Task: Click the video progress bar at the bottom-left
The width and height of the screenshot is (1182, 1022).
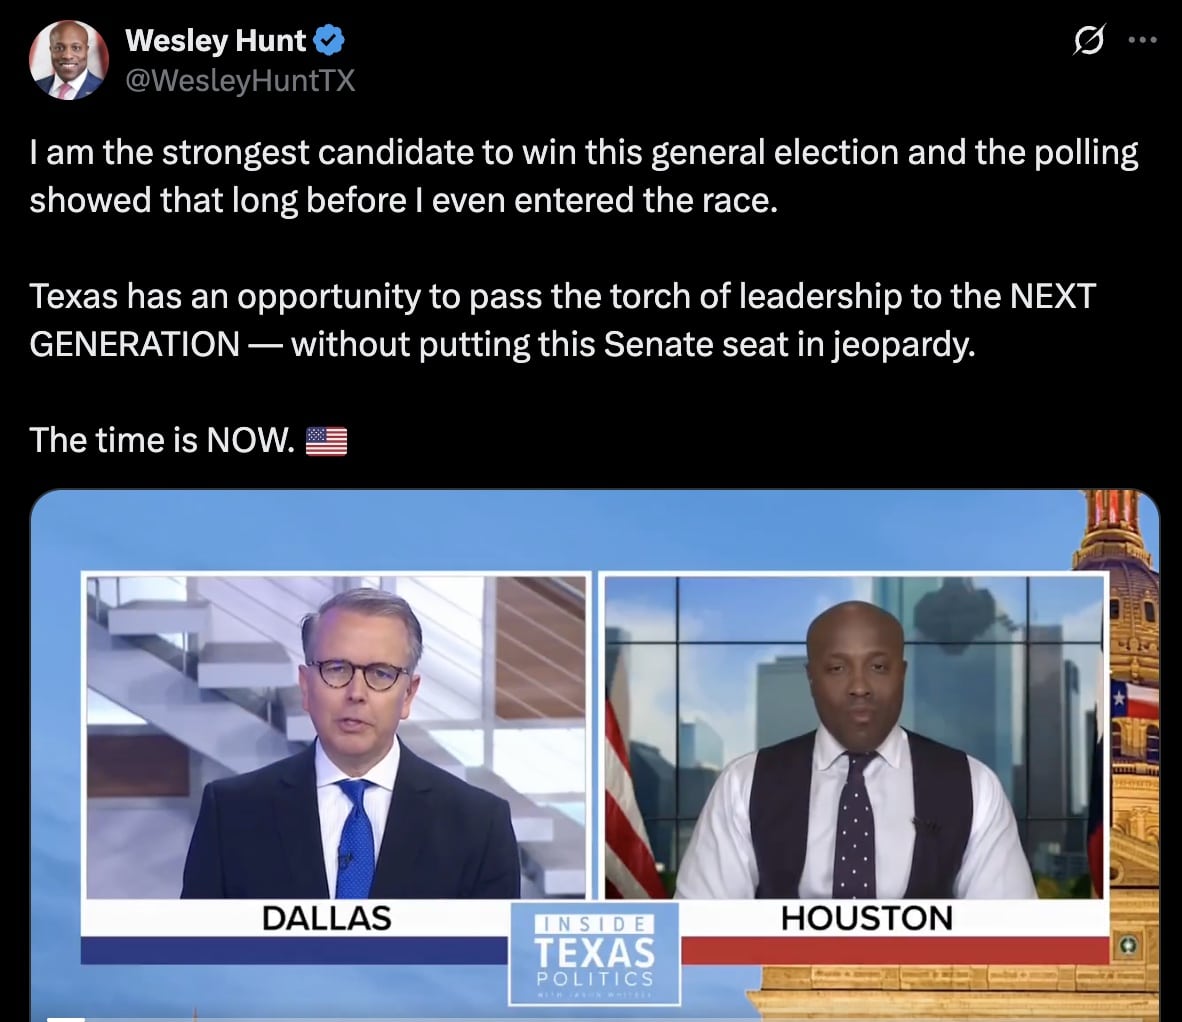Action: tap(66, 1019)
